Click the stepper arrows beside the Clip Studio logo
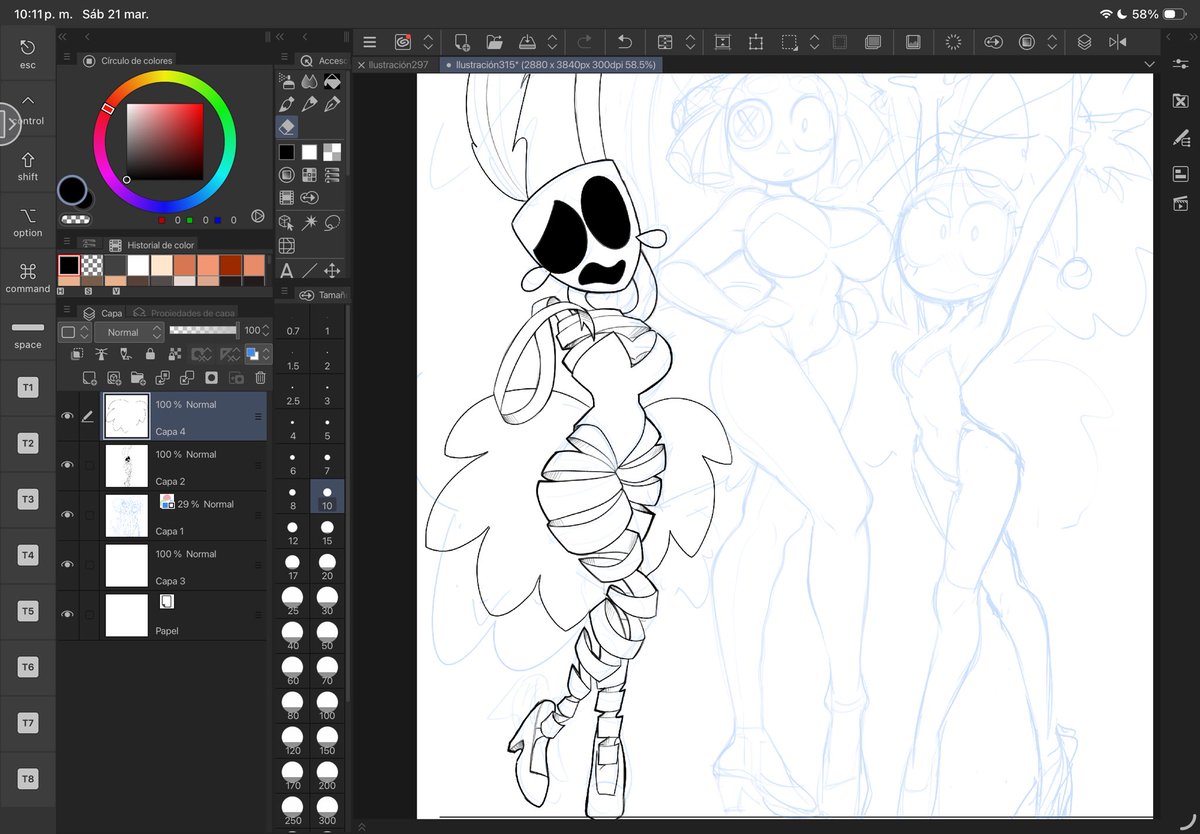1200x834 pixels. 428,42
